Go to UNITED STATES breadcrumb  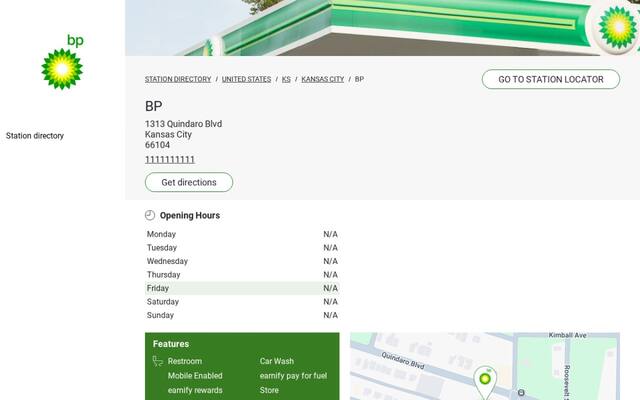click(x=247, y=79)
